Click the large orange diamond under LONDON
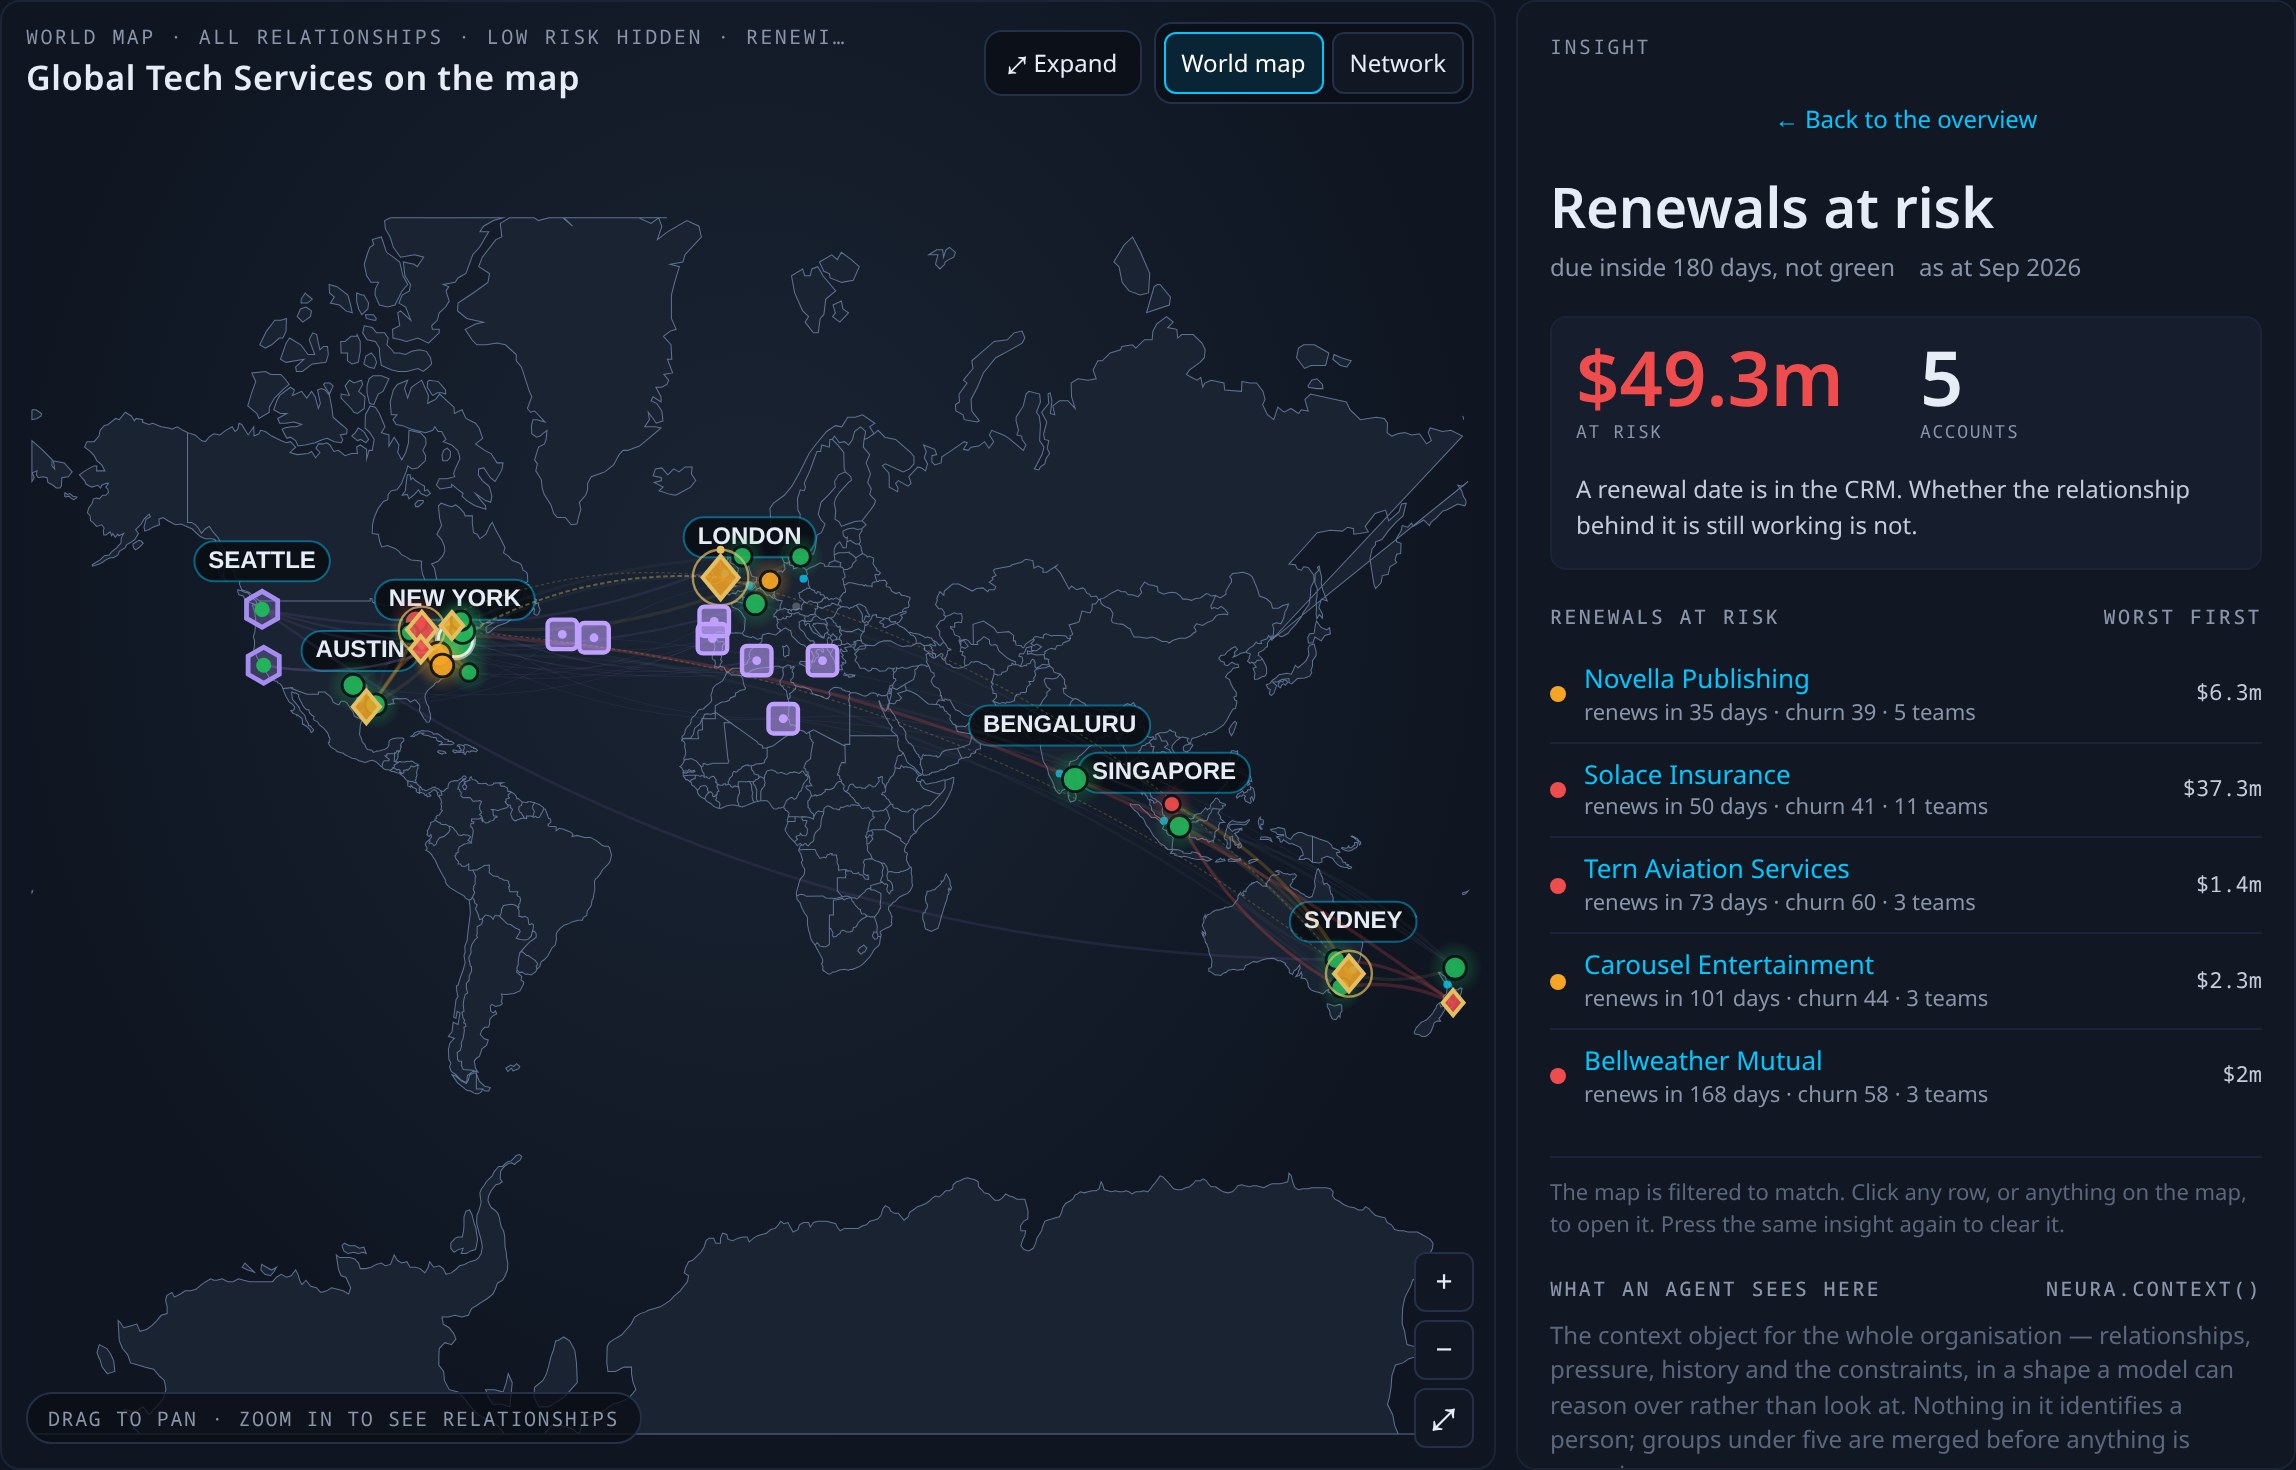Viewport: 2296px width, 1470px height. coord(720,577)
